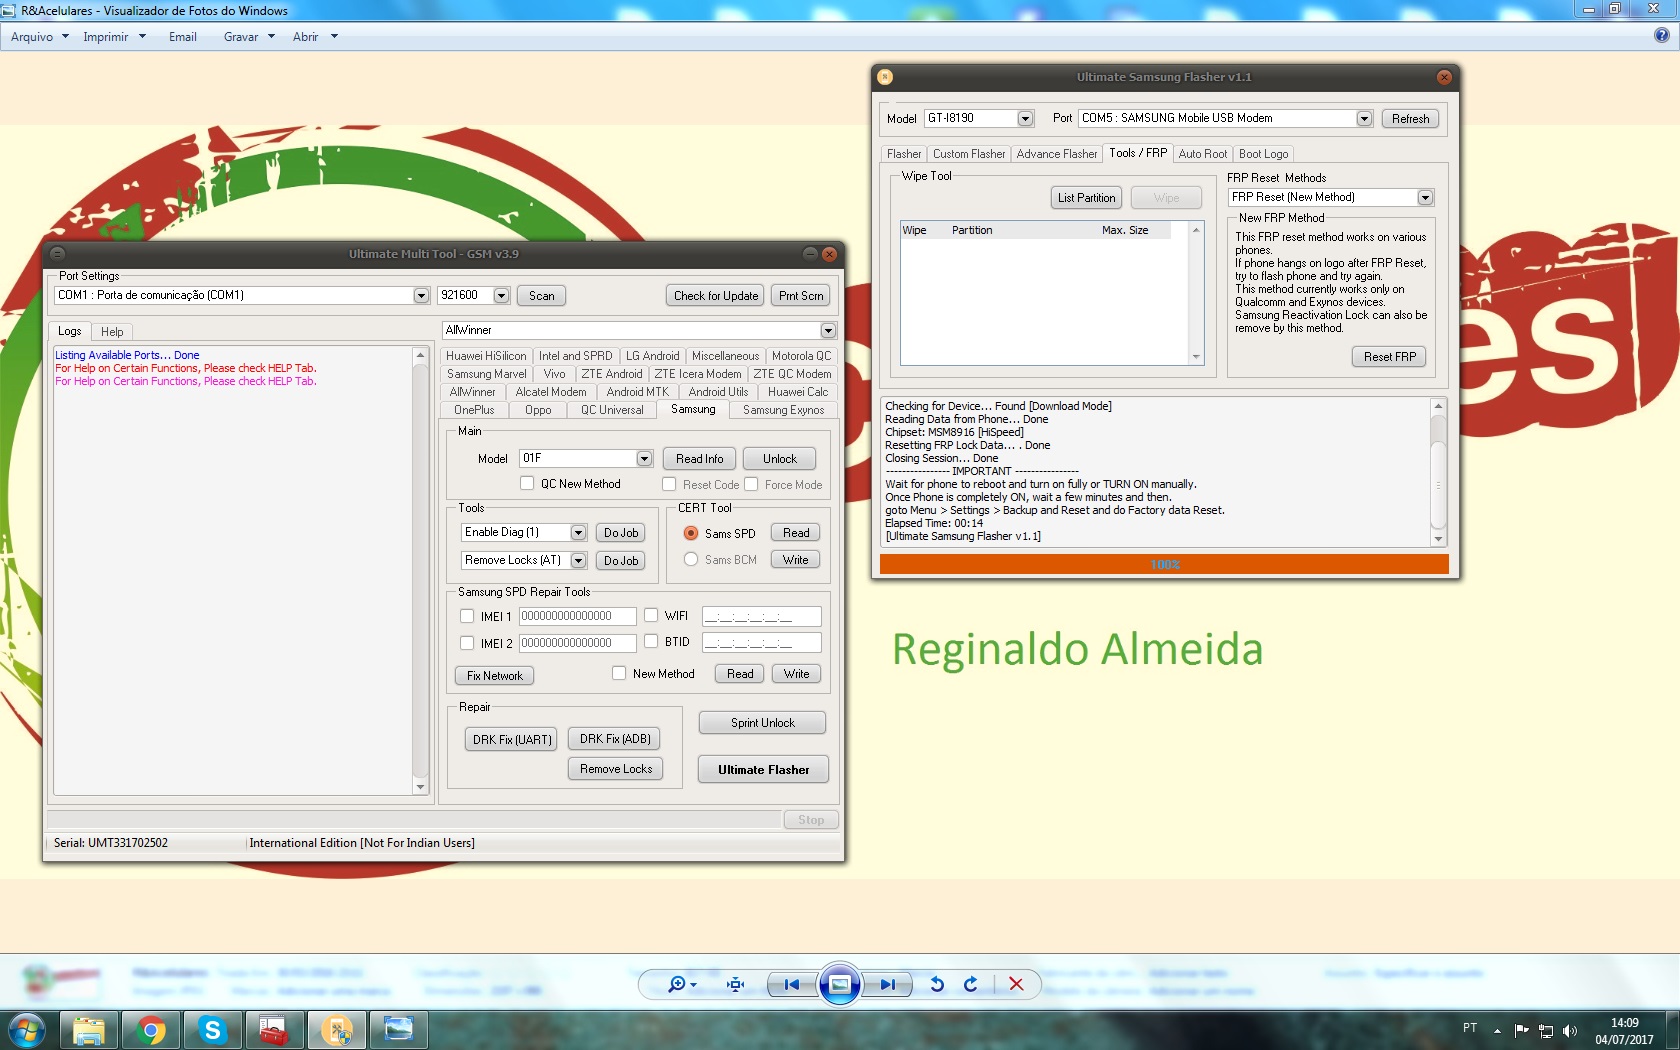Open the Imprimir menu
This screenshot has height=1050, width=1680.
114,37
